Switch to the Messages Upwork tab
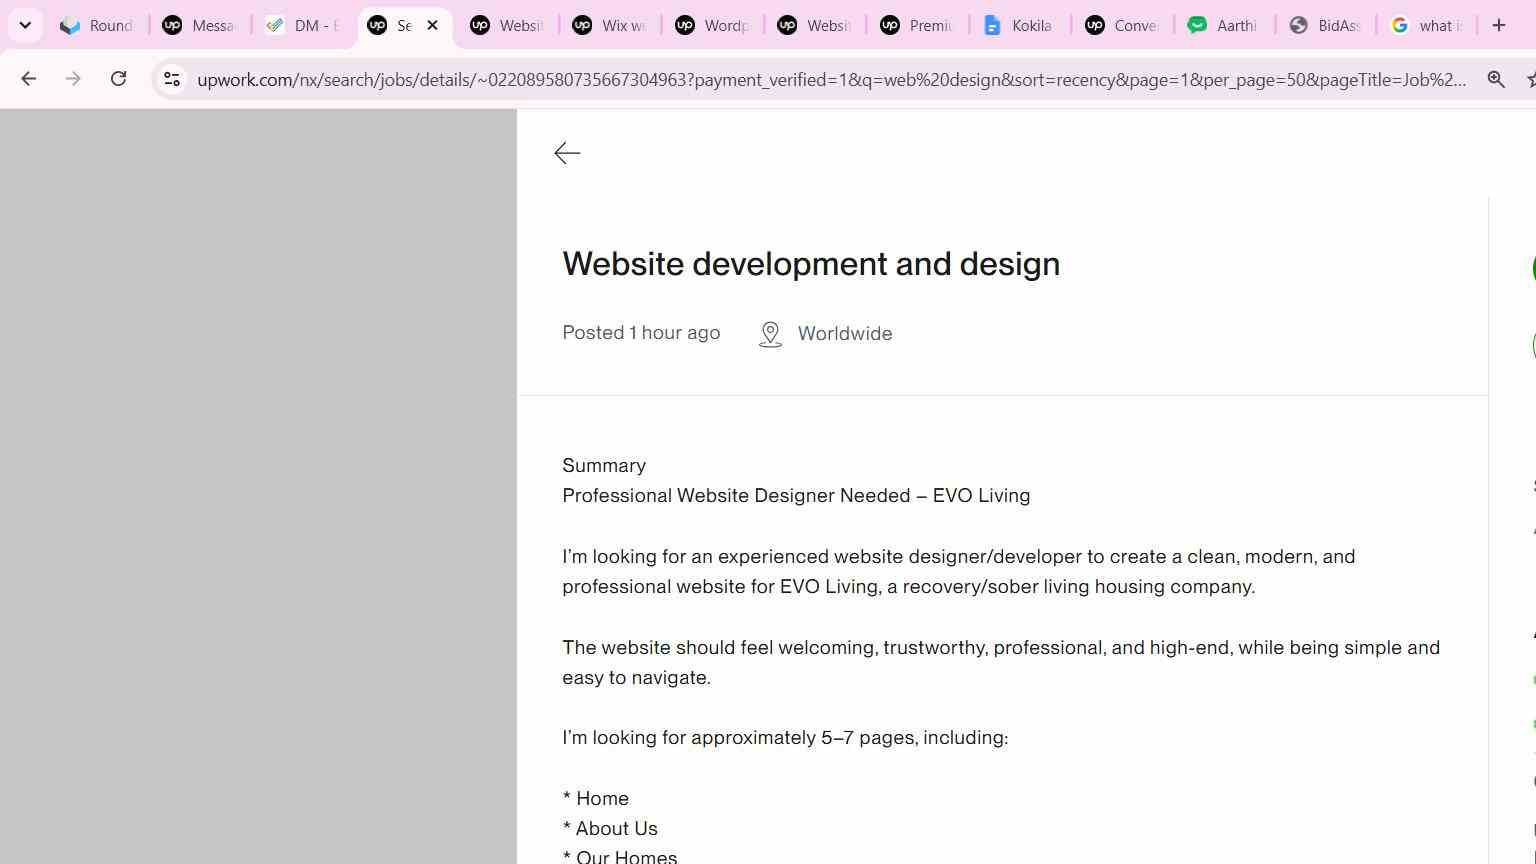The height and width of the screenshot is (864, 1536). [x=200, y=25]
